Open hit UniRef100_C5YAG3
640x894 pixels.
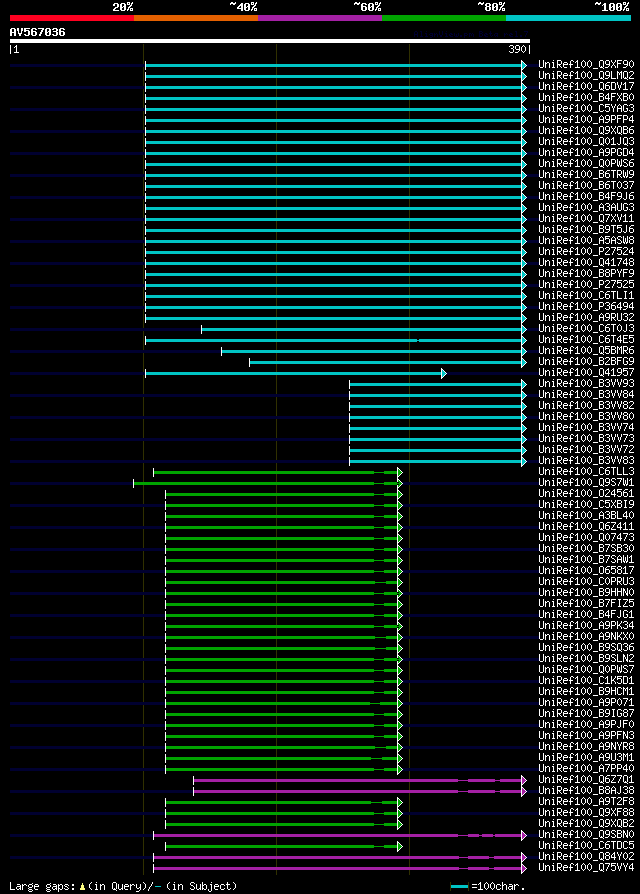click(586, 108)
